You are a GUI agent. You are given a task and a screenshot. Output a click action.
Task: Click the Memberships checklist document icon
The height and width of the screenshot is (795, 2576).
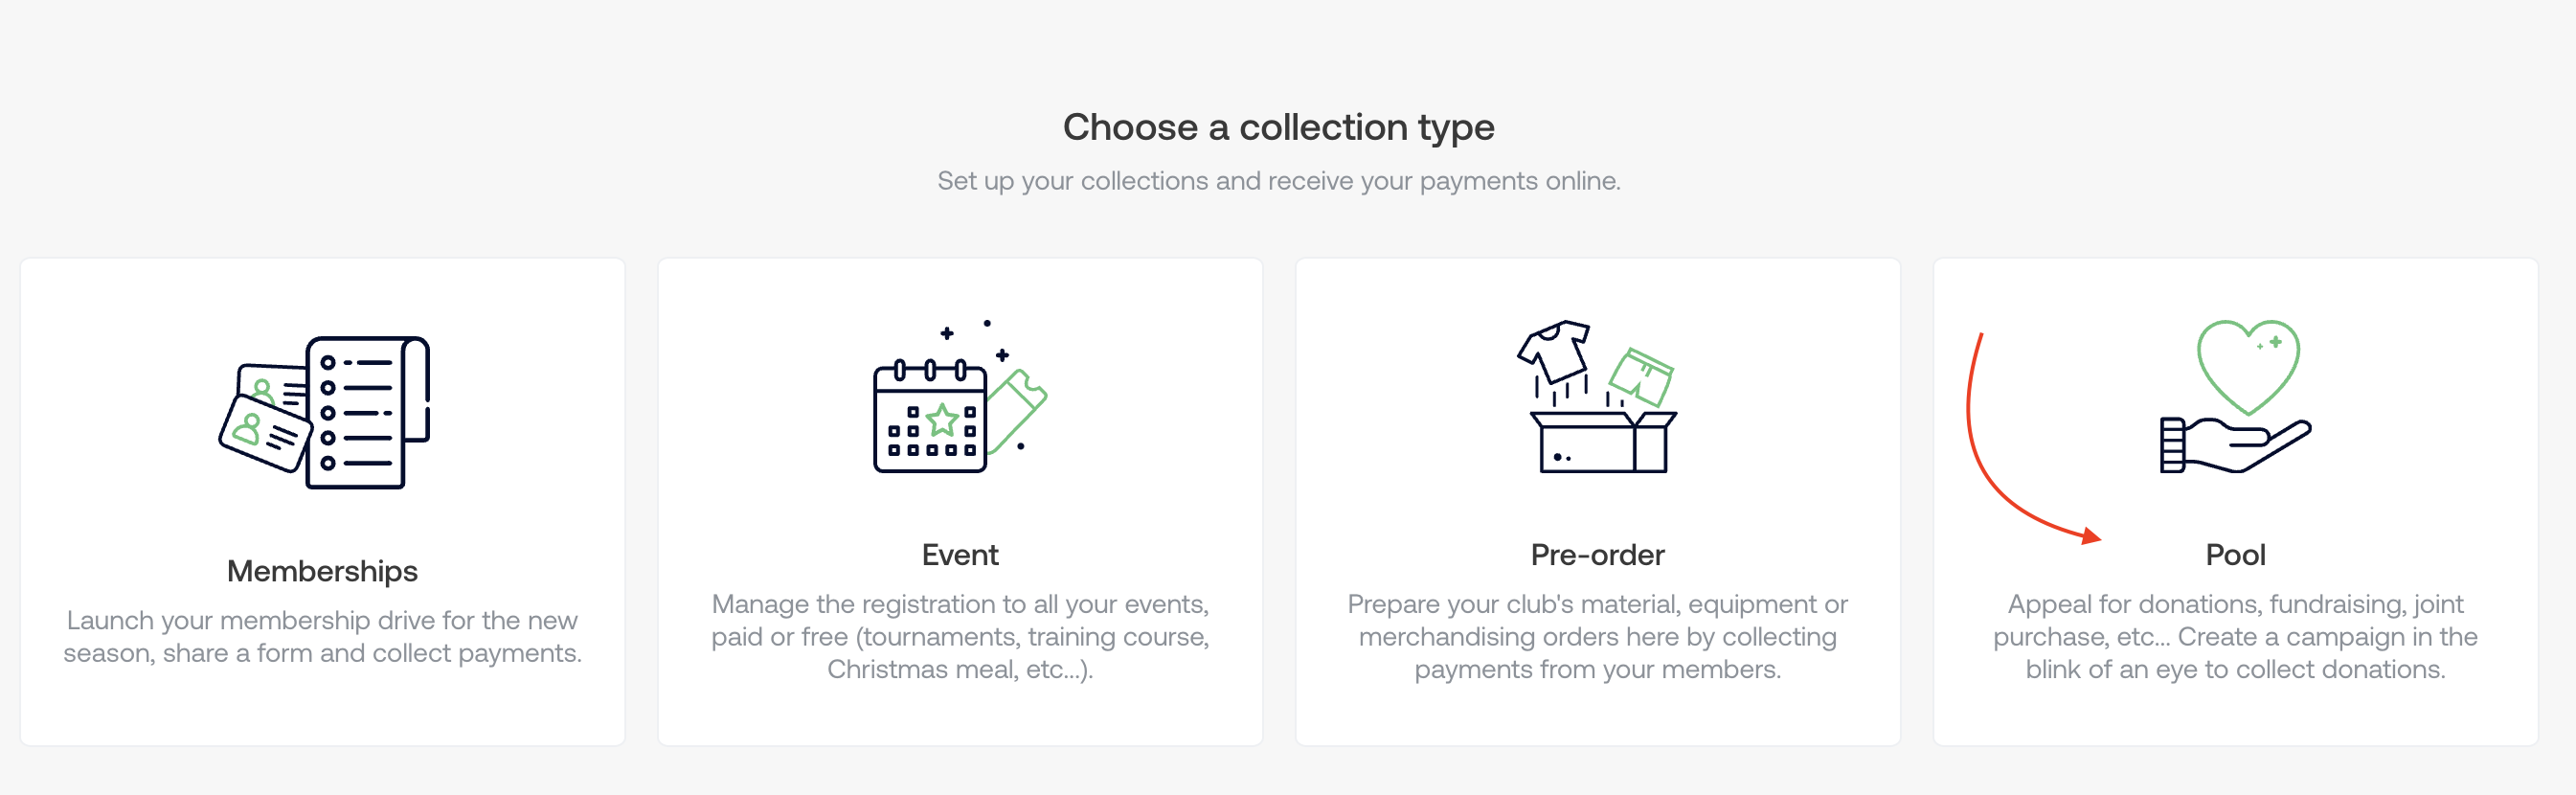(366, 412)
